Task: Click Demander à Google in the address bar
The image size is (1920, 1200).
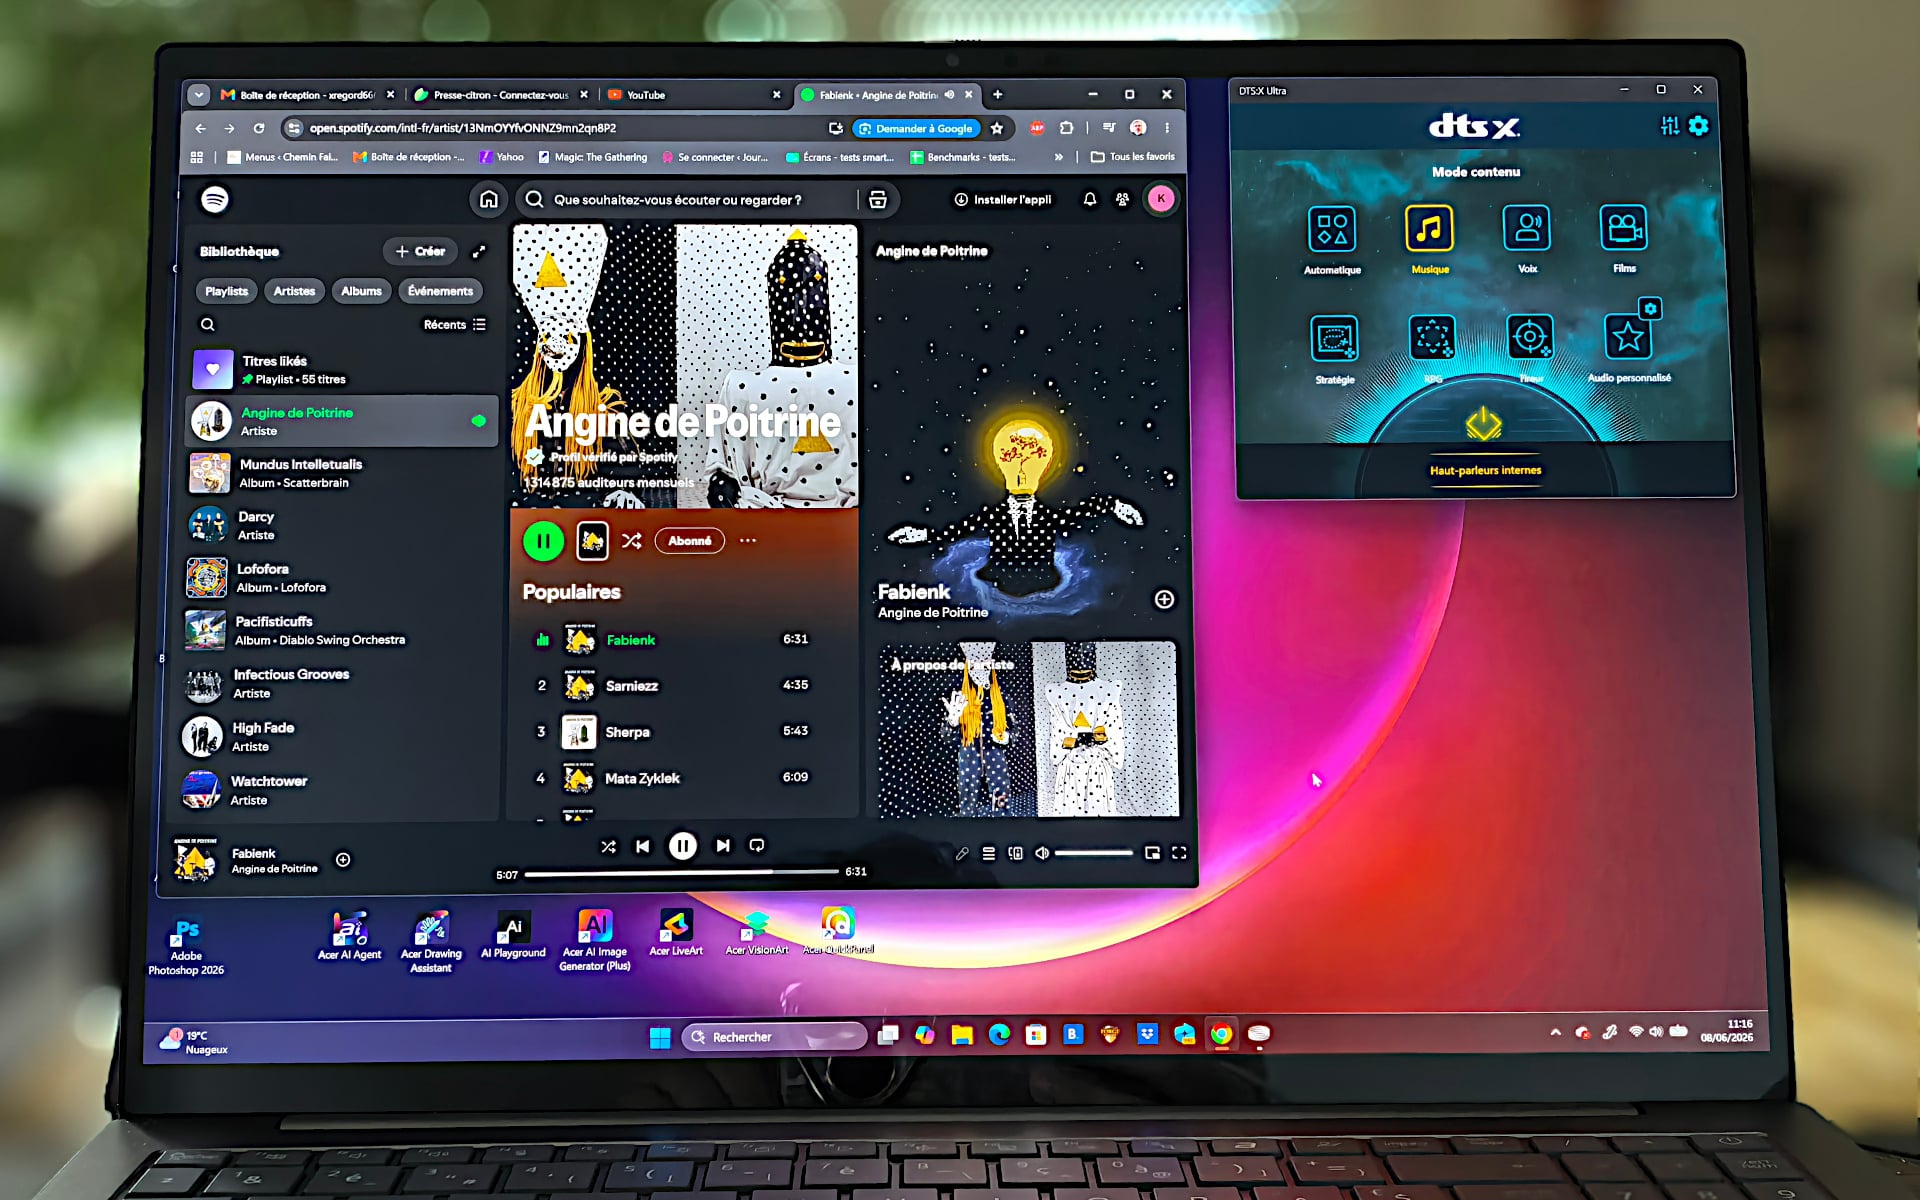Action: (x=915, y=128)
